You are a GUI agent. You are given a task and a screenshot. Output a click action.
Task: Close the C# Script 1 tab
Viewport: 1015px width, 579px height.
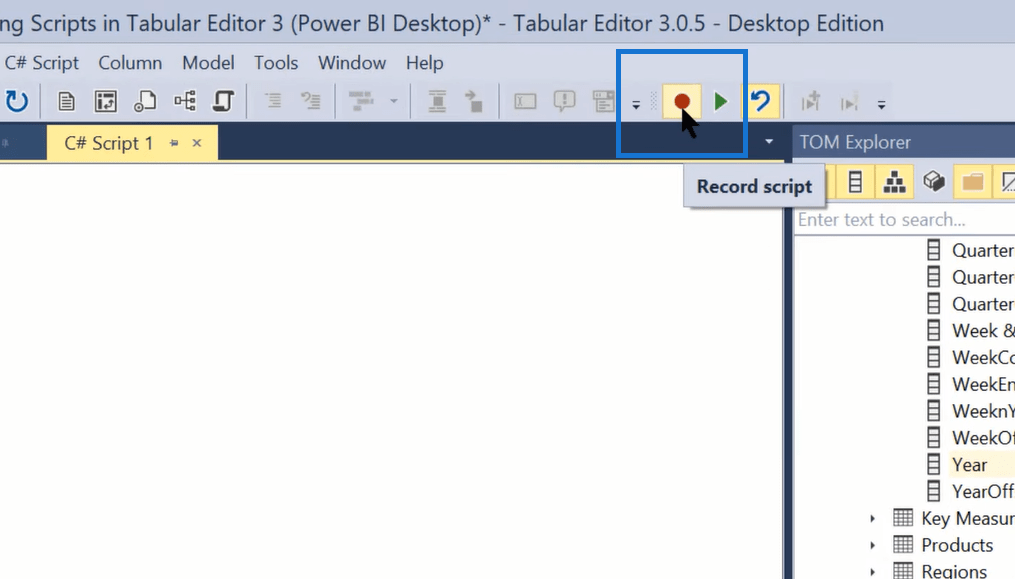[197, 143]
